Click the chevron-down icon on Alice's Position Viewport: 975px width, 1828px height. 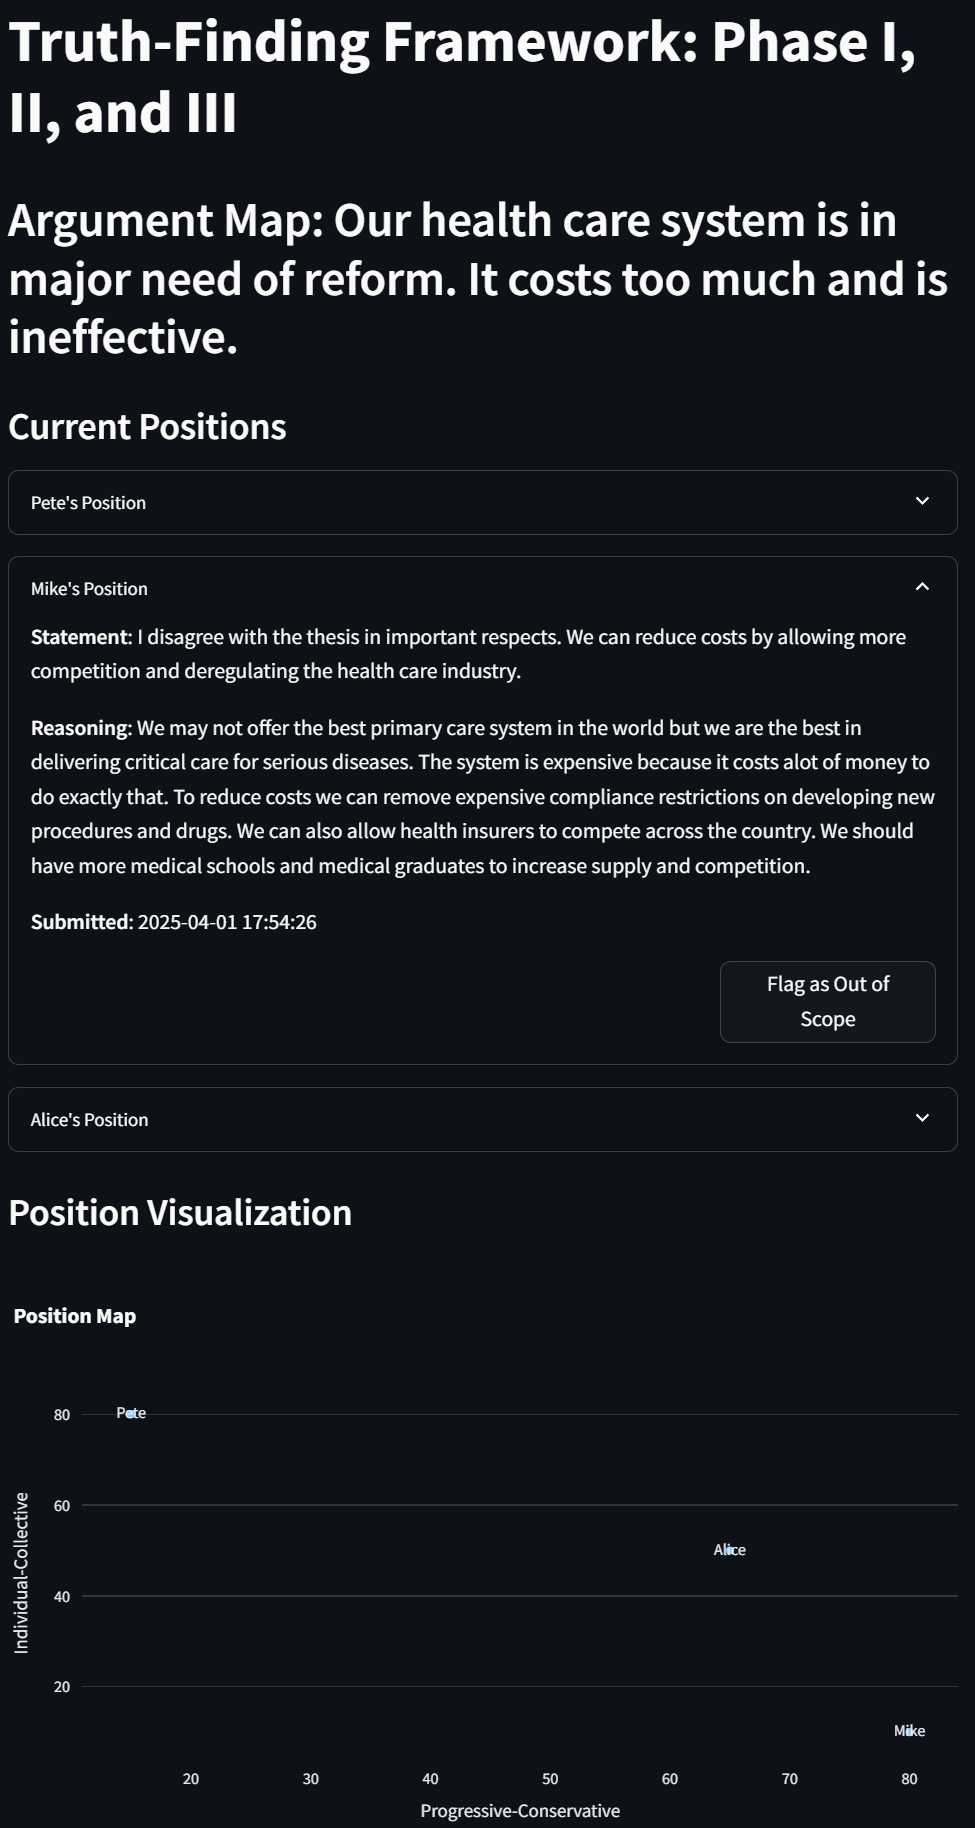point(922,1118)
